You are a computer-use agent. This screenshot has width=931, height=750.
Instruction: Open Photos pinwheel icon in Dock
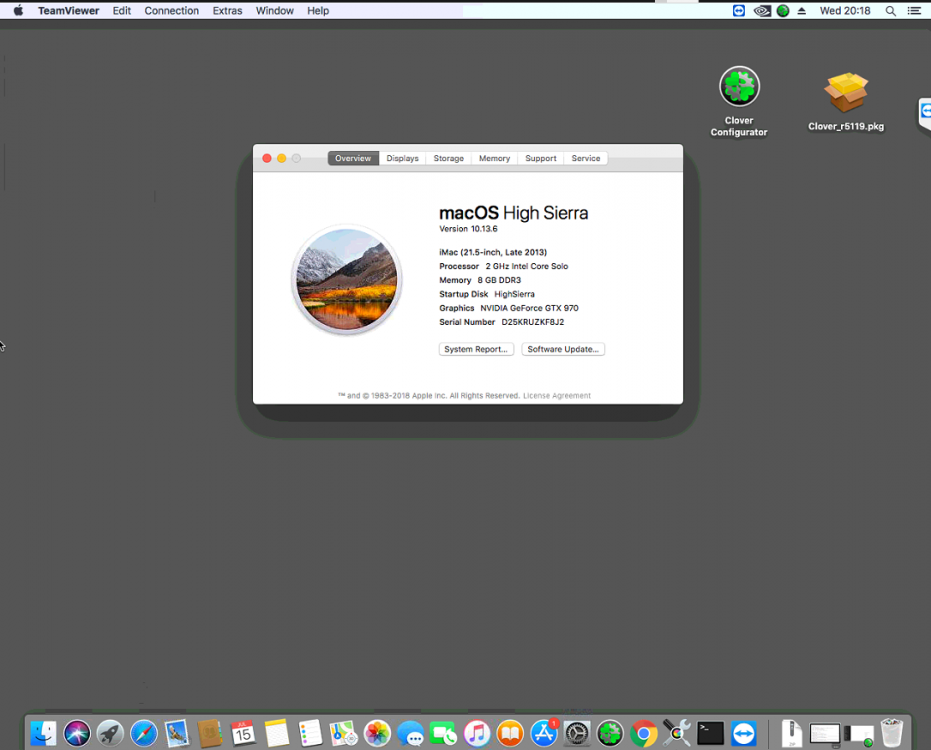click(377, 733)
